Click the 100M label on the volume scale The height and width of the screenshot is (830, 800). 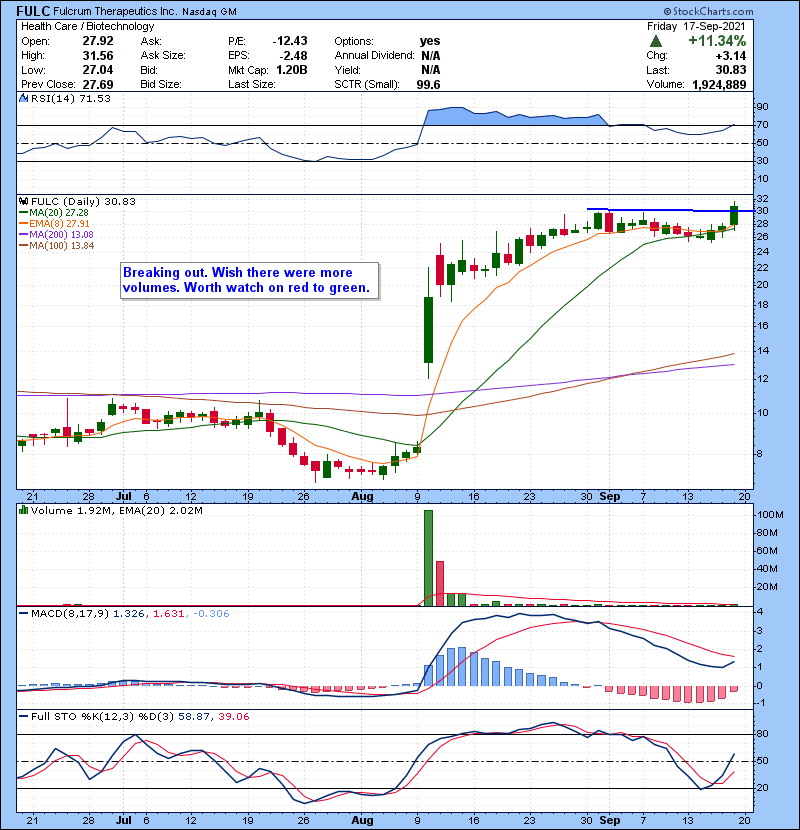point(770,515)
